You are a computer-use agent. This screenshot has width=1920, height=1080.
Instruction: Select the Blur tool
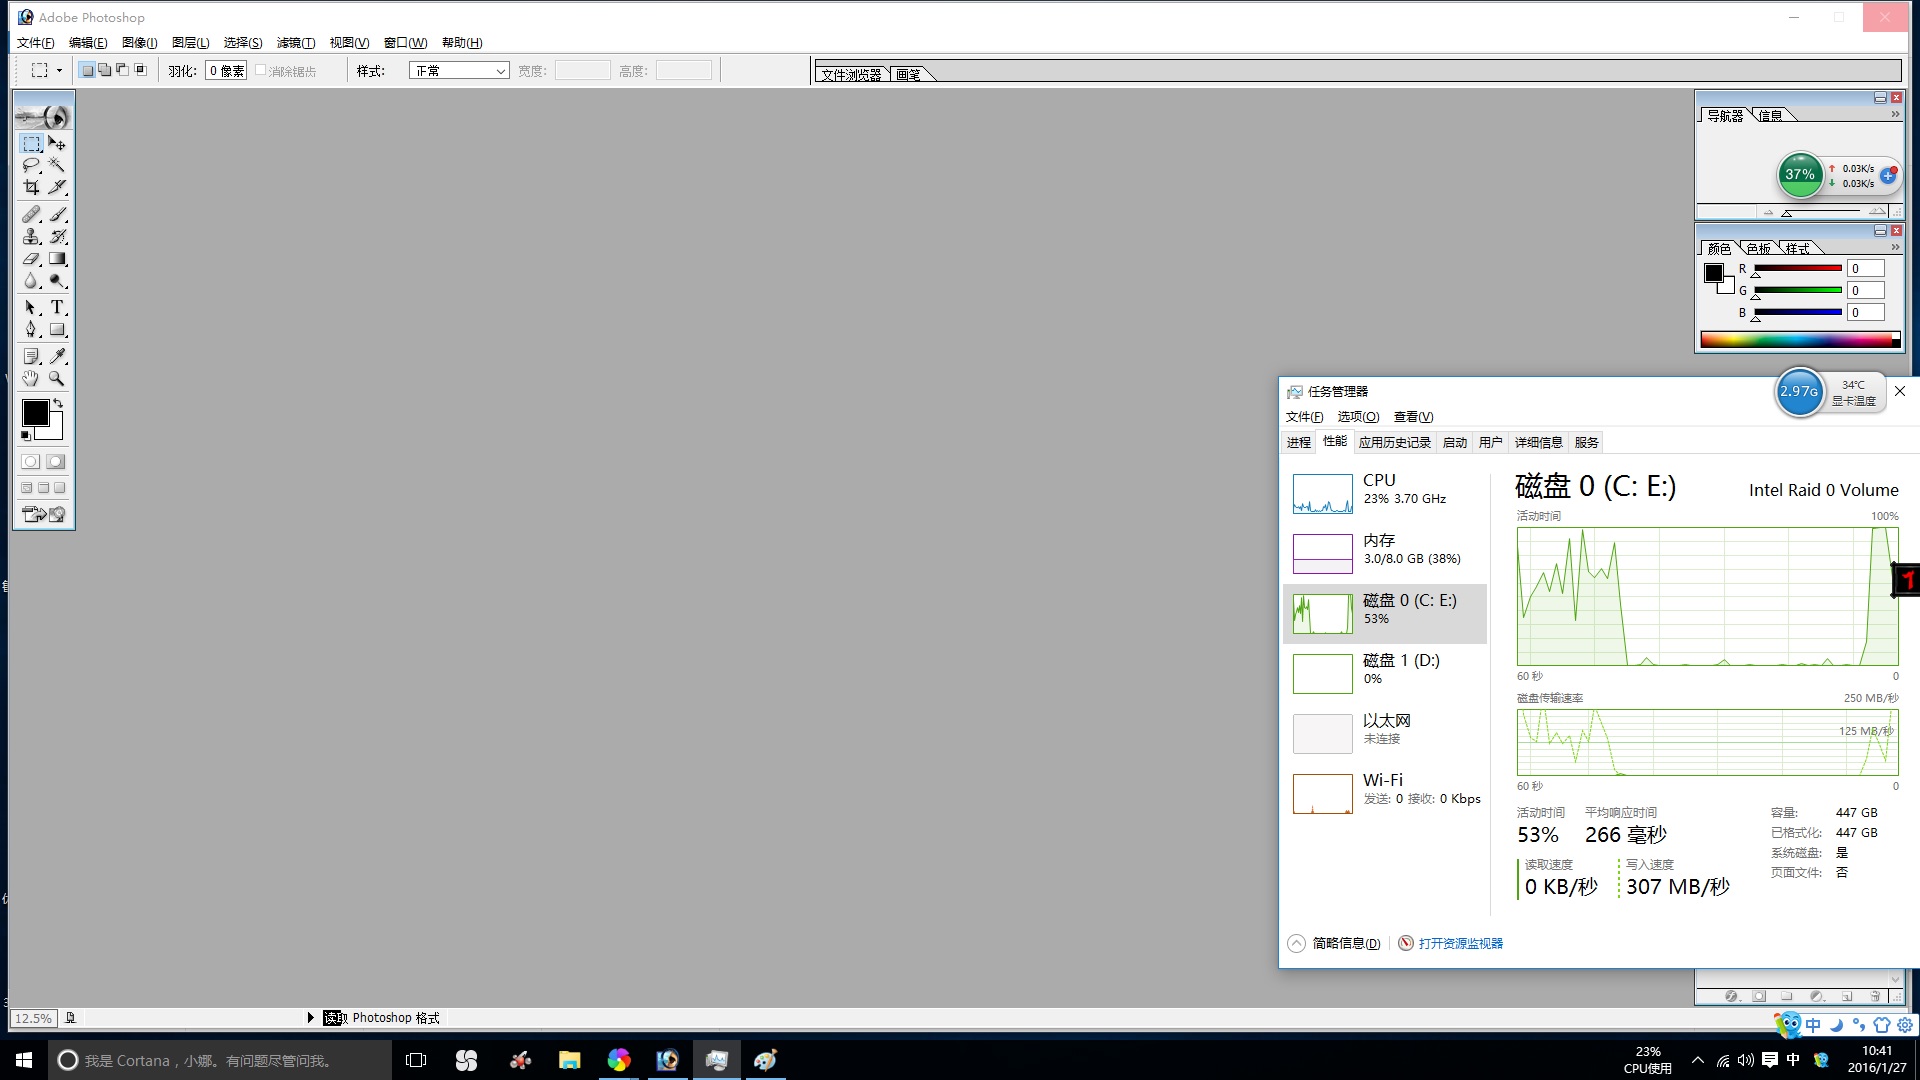[32, 280]
